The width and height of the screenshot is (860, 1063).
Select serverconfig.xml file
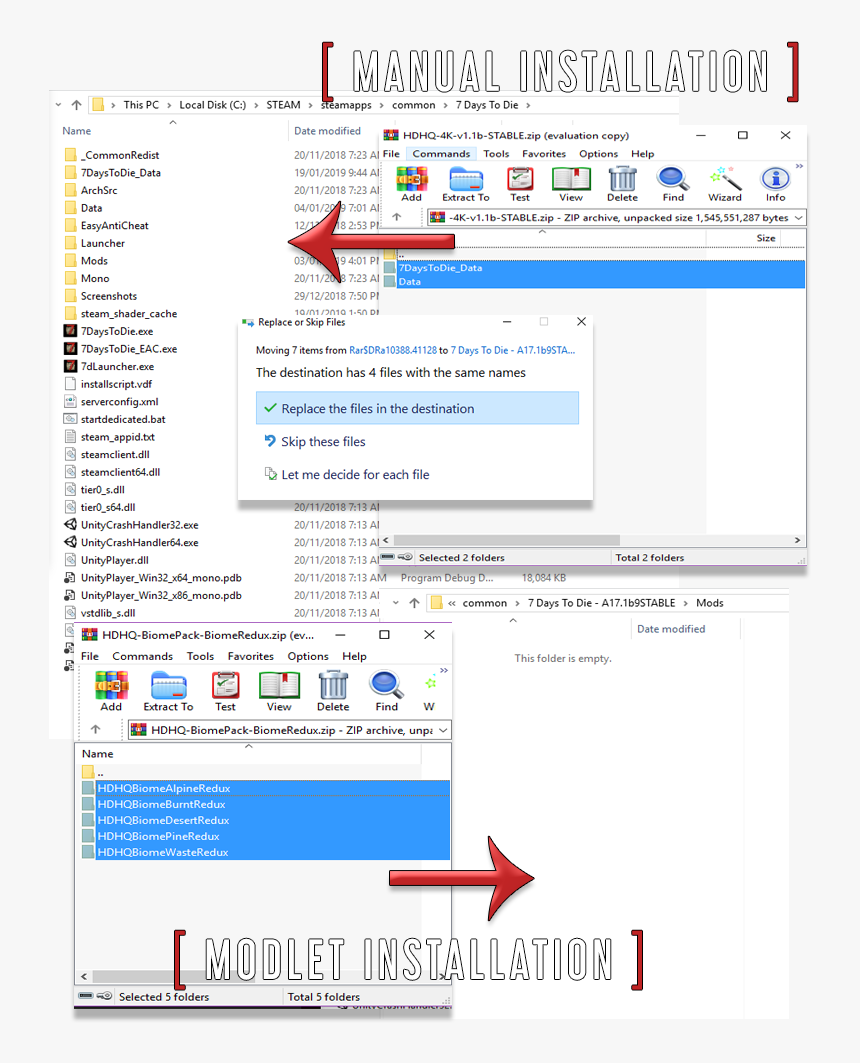click(119, 401)
